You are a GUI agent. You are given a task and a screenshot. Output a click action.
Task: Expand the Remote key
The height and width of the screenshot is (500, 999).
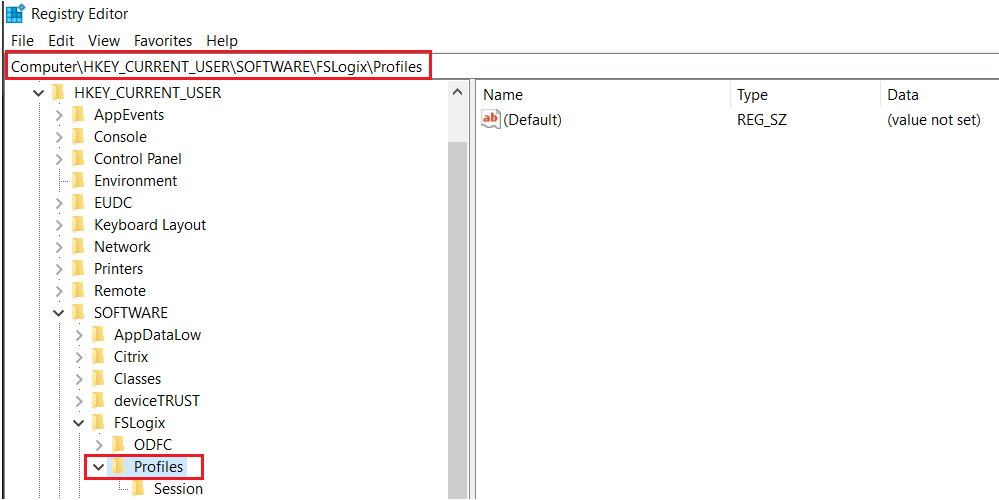(59, 291)
